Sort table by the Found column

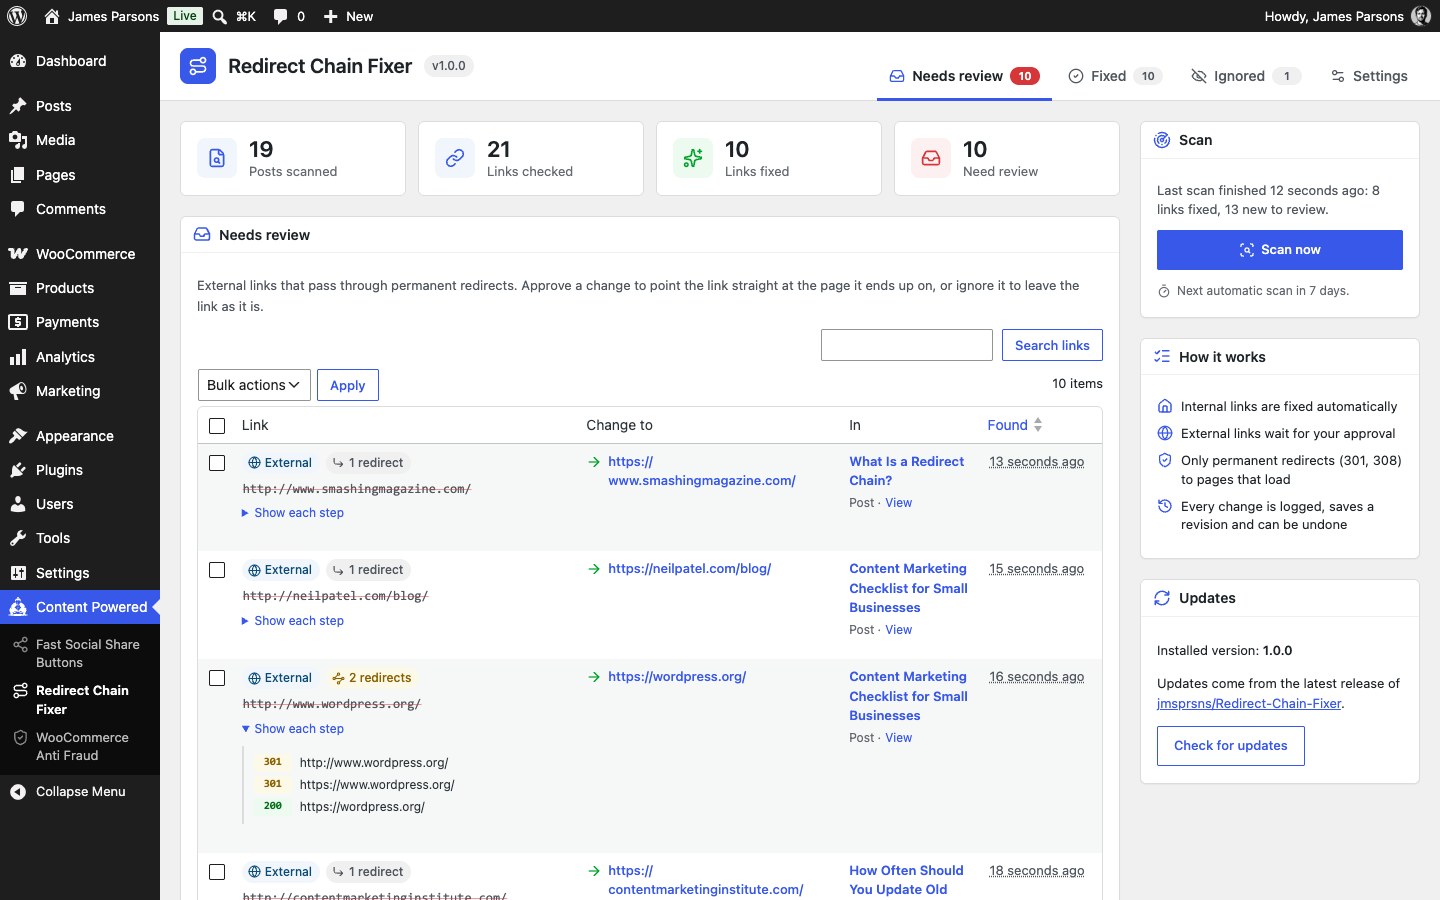[1015, 425]
